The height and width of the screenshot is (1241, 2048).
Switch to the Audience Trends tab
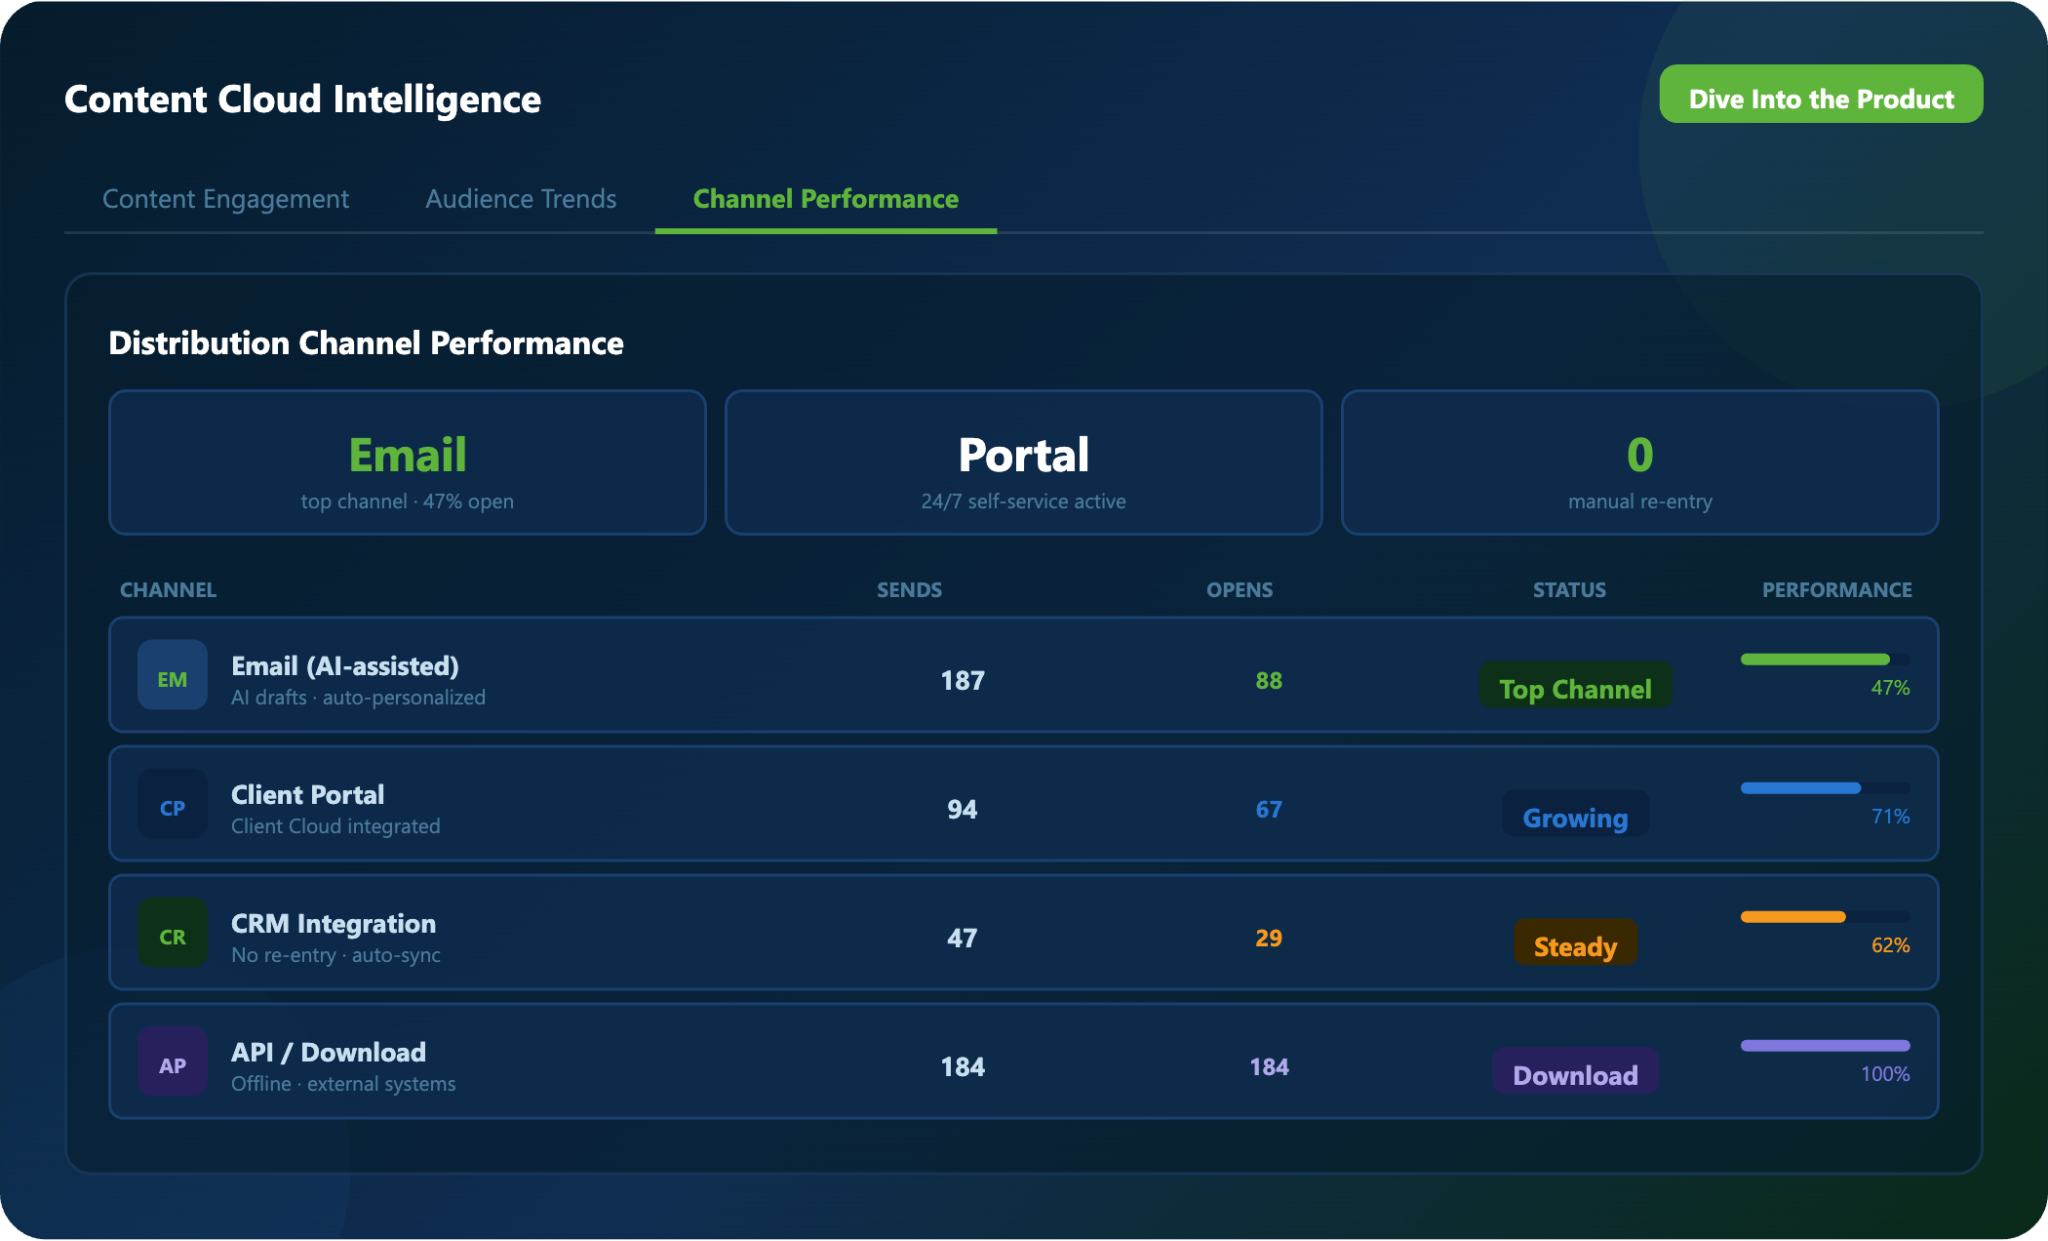[520, 199]
